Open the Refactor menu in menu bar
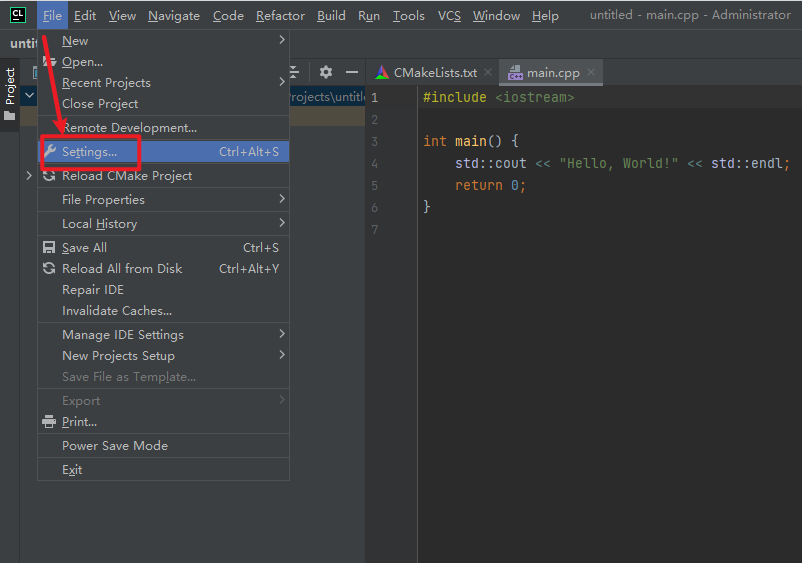802x563 pixels. pos(280,16)
